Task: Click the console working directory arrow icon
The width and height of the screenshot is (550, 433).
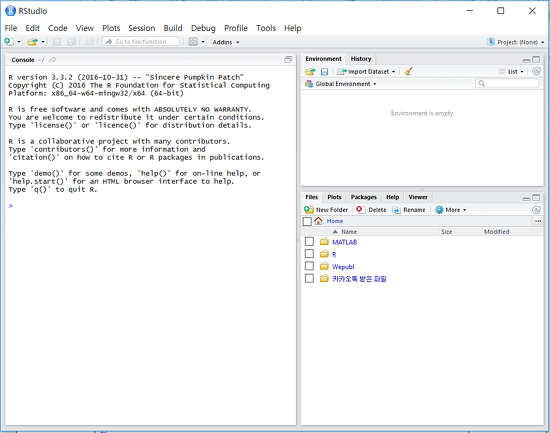Action: pyautogui.click(x=53, y=60)
